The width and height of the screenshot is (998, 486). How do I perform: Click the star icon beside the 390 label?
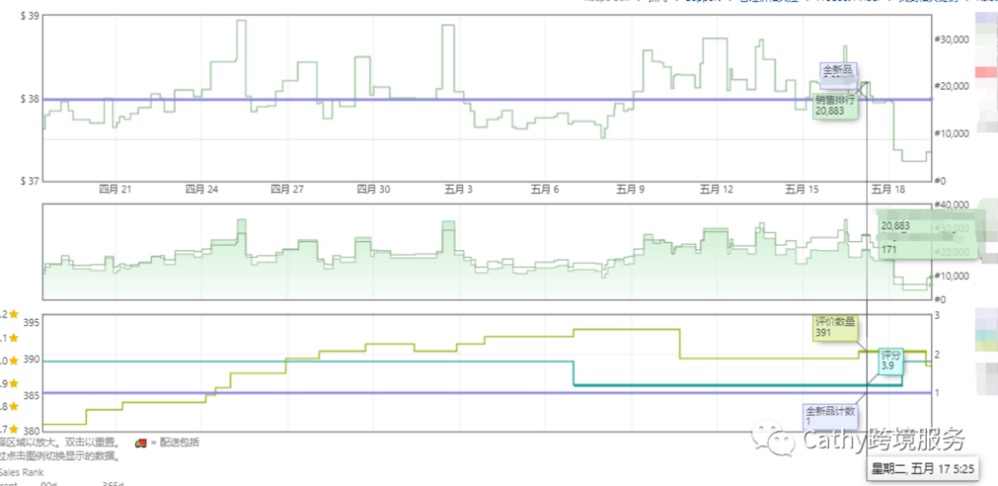[13, 361]
